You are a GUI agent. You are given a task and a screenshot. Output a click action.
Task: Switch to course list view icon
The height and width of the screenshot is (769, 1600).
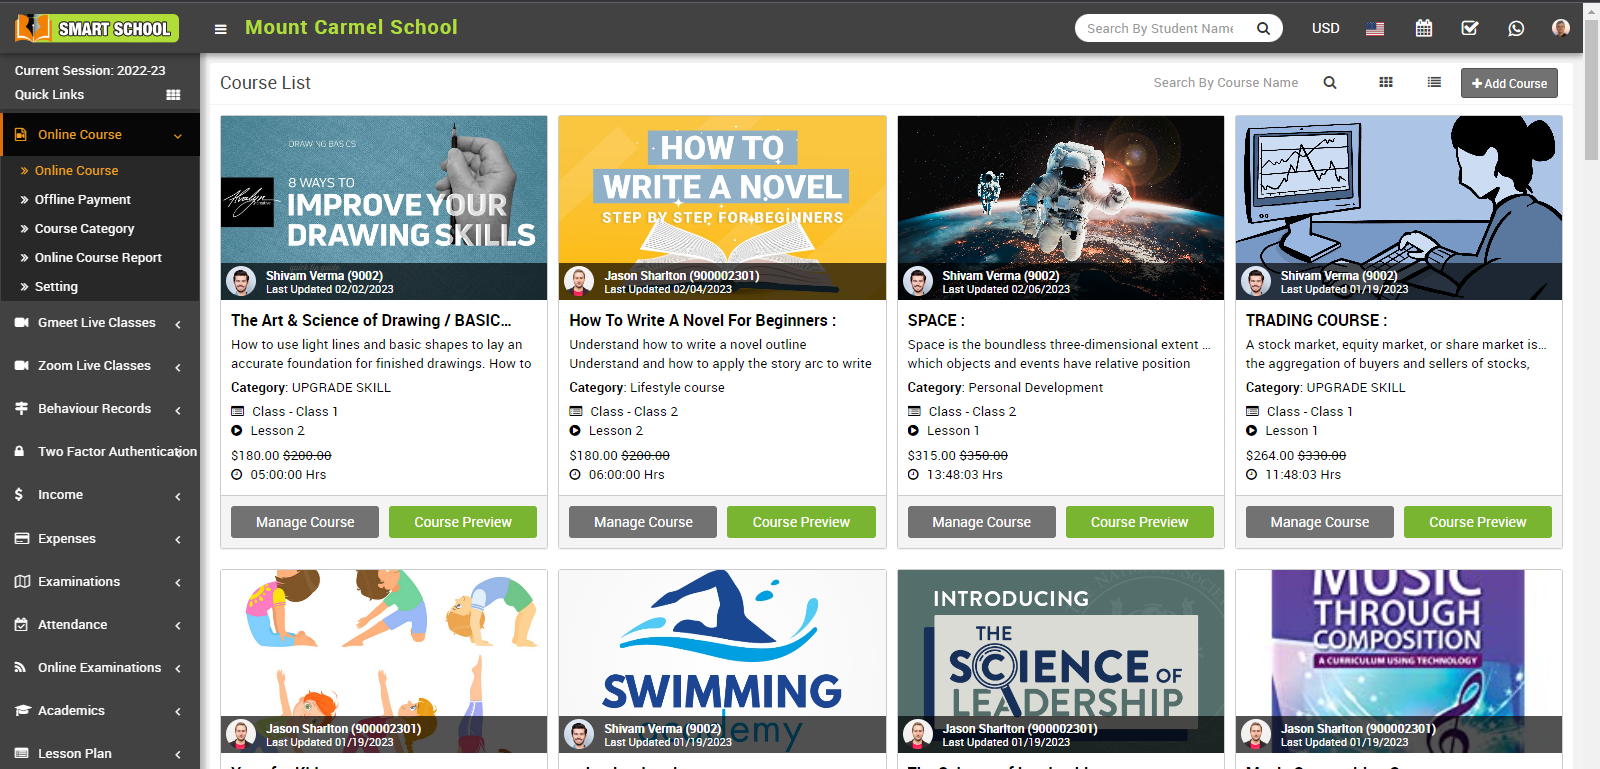pos(1434,83)
